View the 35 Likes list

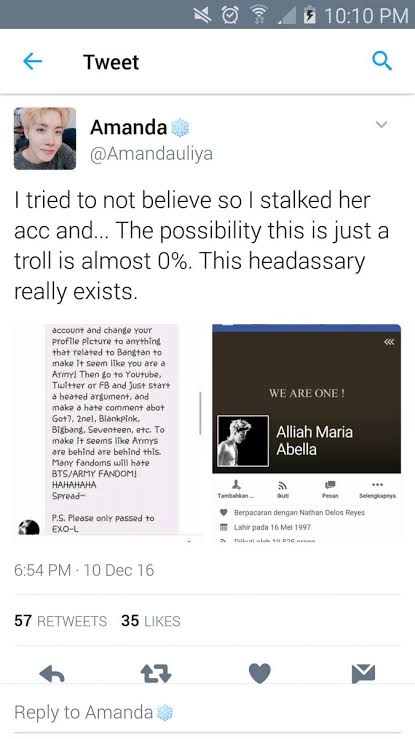point(151,621)
